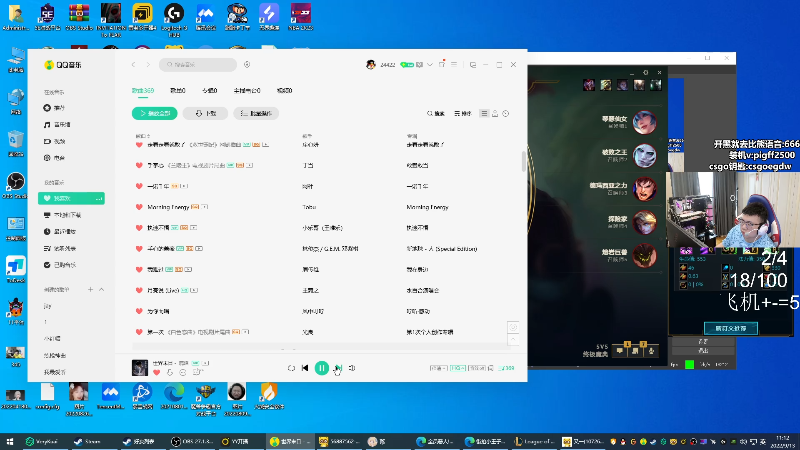Go back with the left arrow in QQ Music
The height and width of the screenshot is (450, 800).
coord(134,65)
